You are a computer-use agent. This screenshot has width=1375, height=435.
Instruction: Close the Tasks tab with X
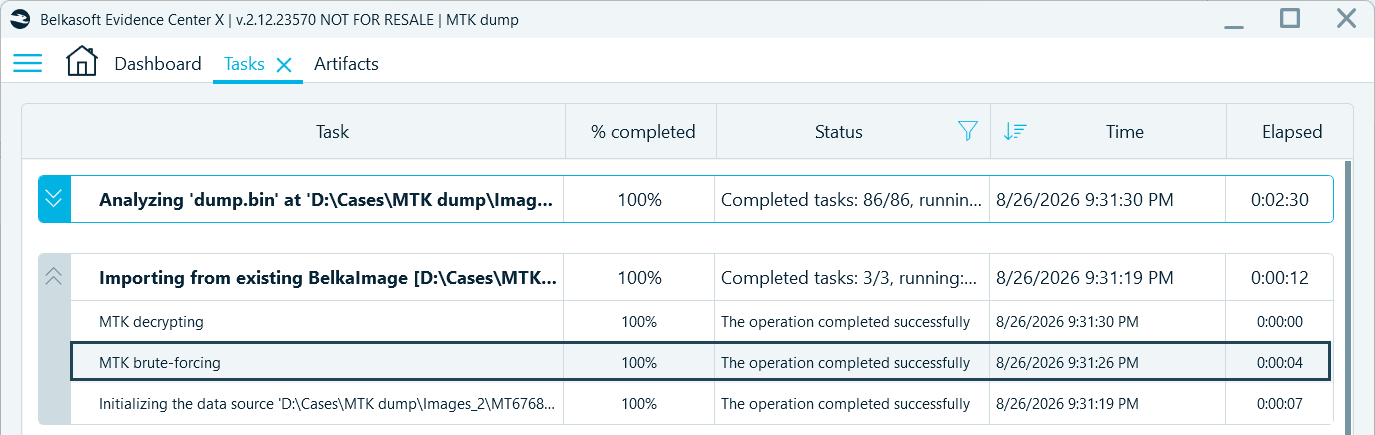pos(284,64)
